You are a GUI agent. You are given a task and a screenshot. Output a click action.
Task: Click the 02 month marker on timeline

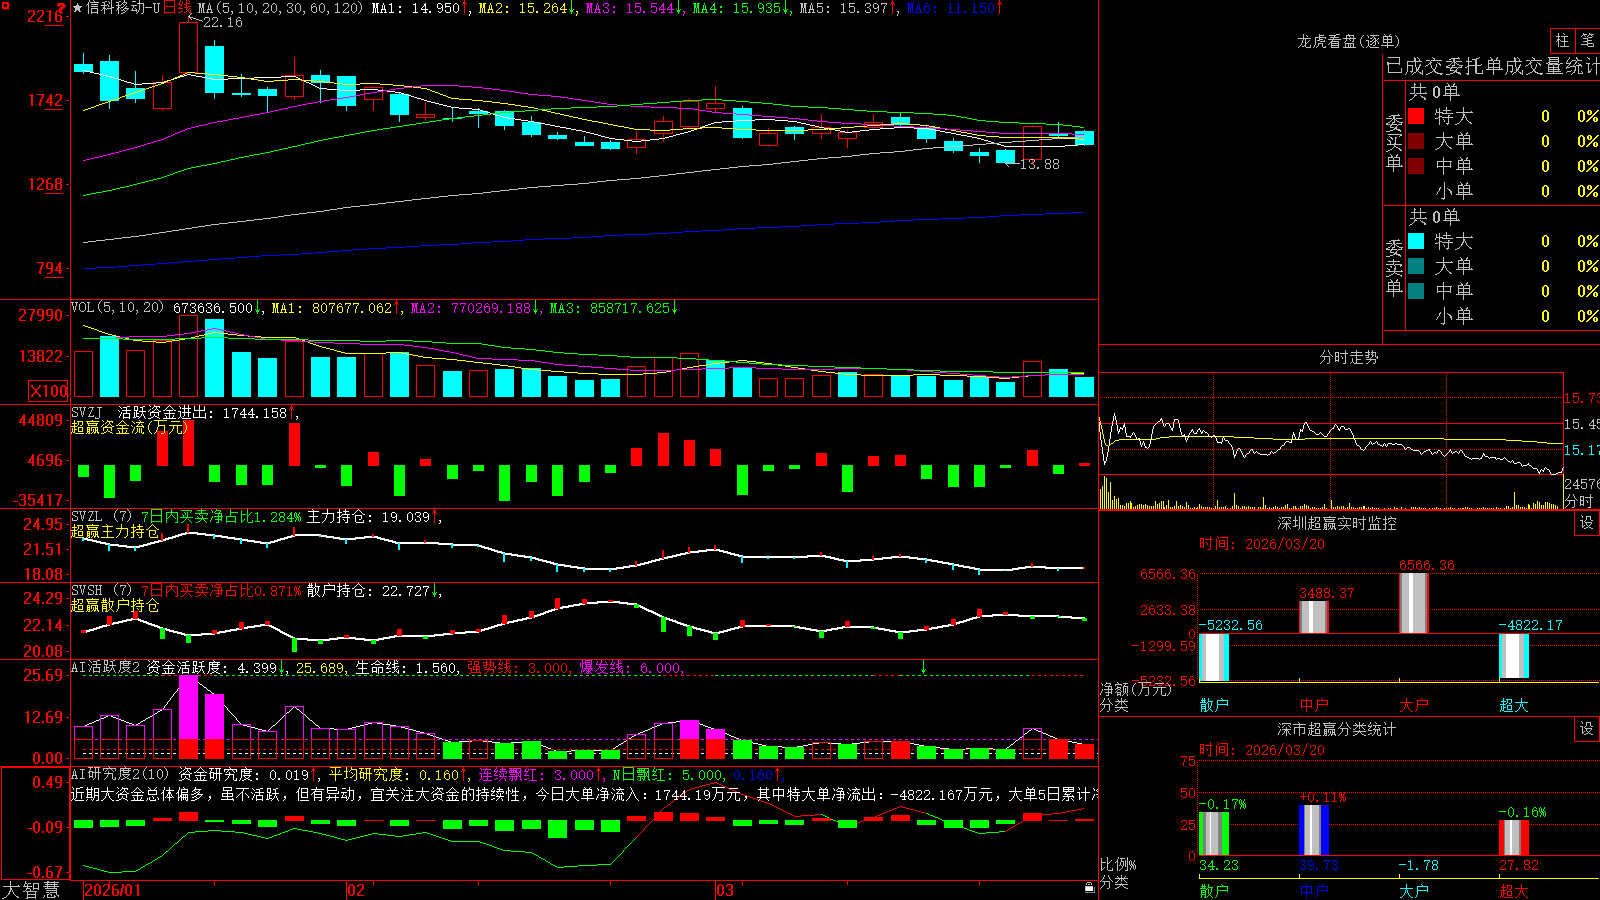(356, 890)
